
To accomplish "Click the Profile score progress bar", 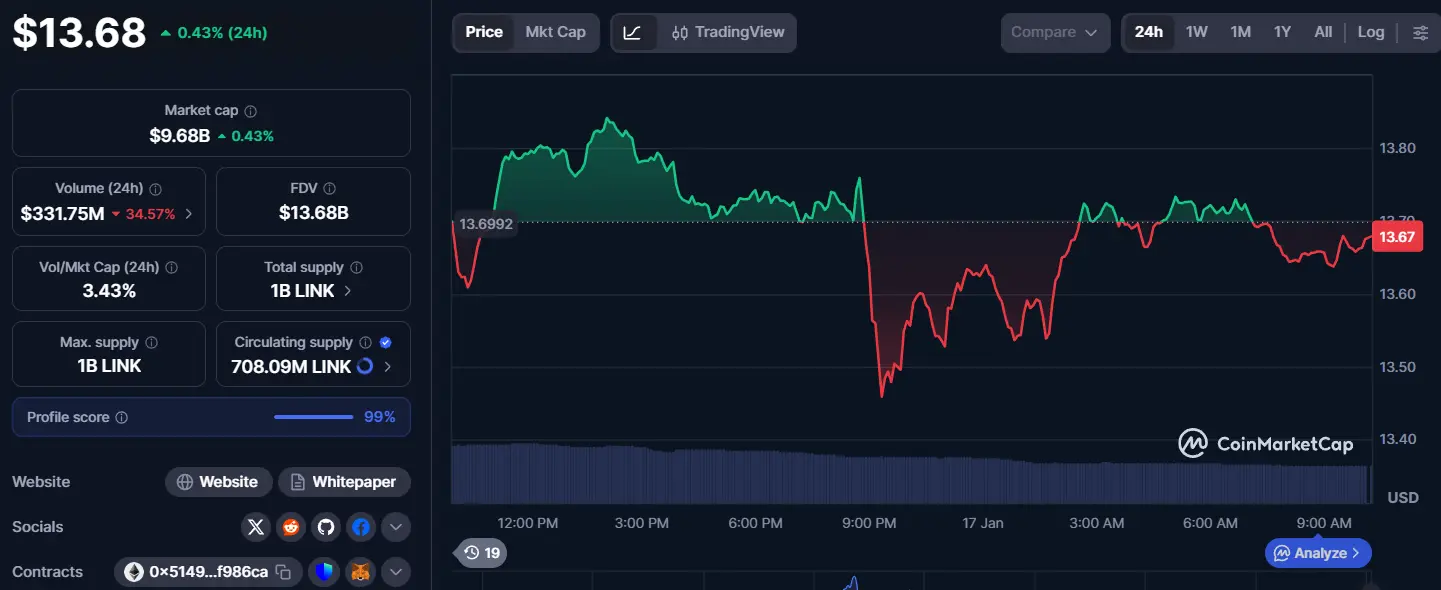I will [313, 417].
